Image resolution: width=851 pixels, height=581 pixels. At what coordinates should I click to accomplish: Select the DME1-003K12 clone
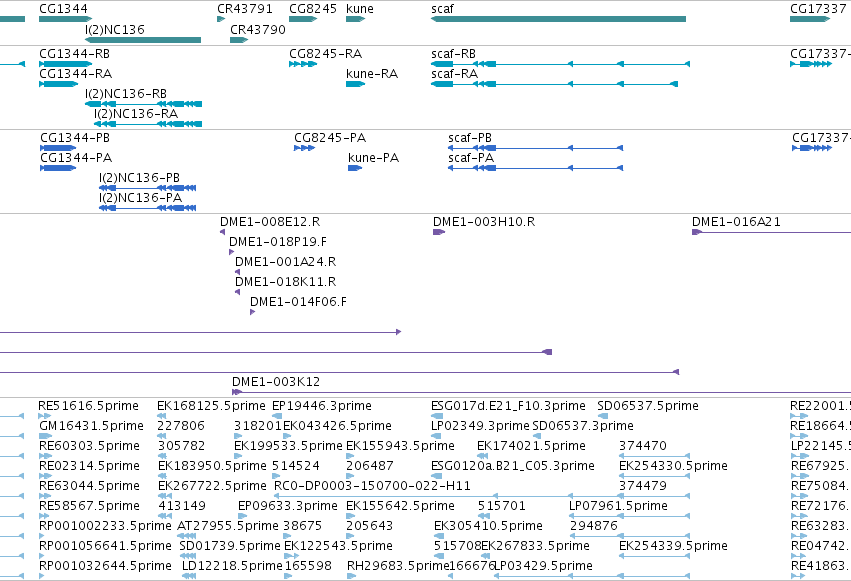pyautogui.click(x=542, y=392)
